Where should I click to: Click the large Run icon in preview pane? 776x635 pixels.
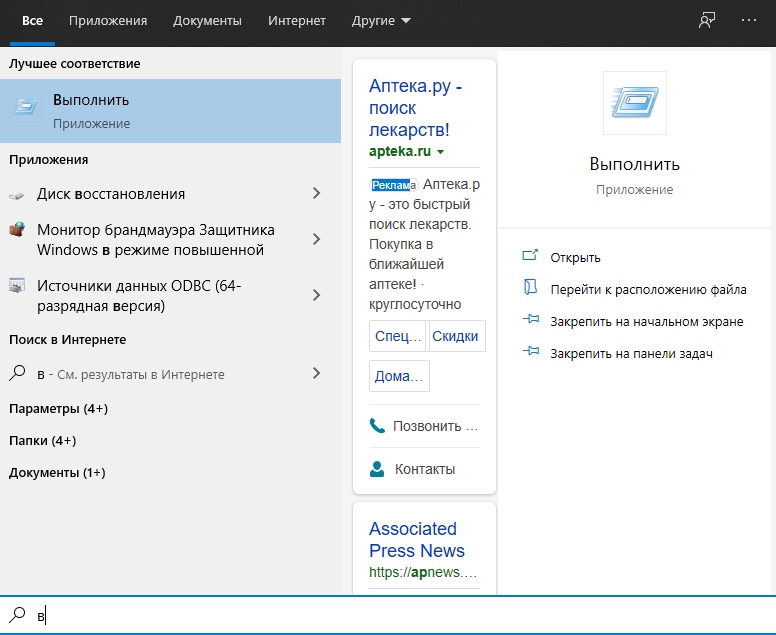tap(634, 102)
